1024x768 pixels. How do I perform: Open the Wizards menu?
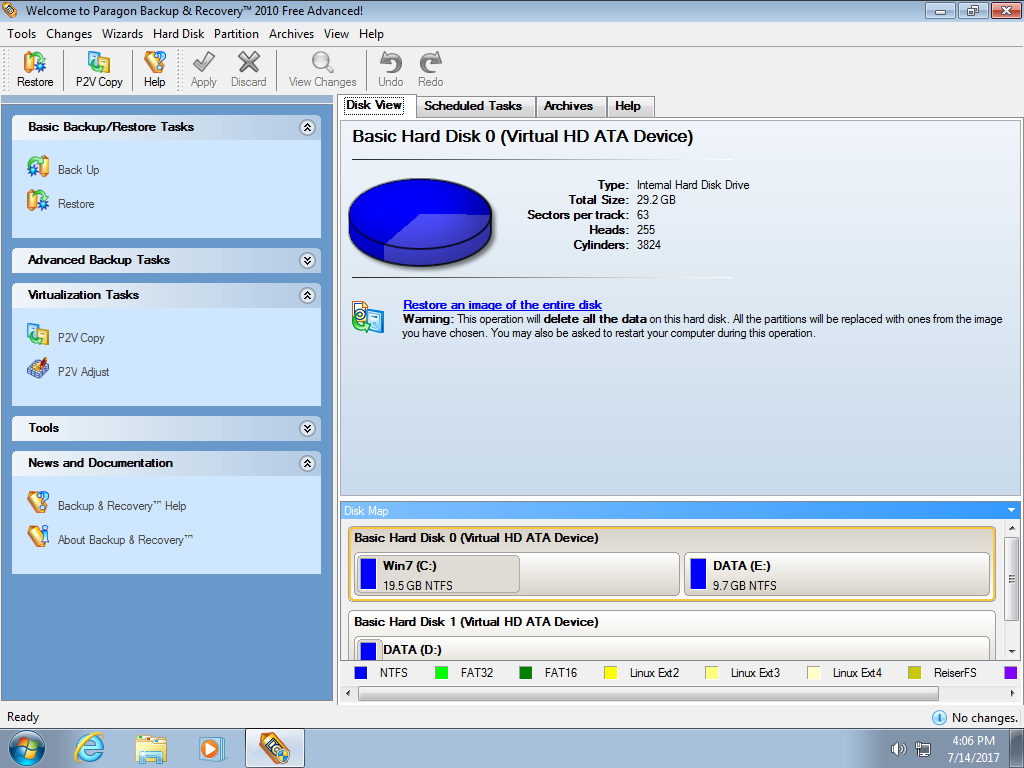(x=122, y=34)
